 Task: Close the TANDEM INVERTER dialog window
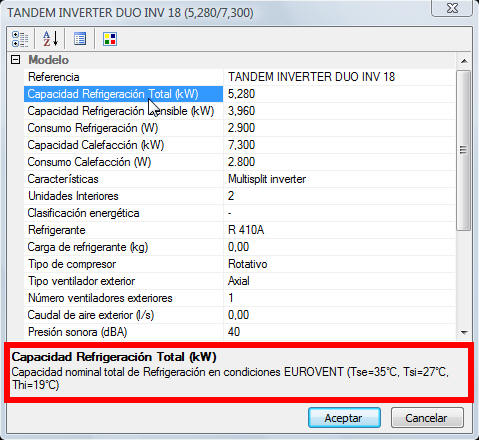click(x=452, y=8)
